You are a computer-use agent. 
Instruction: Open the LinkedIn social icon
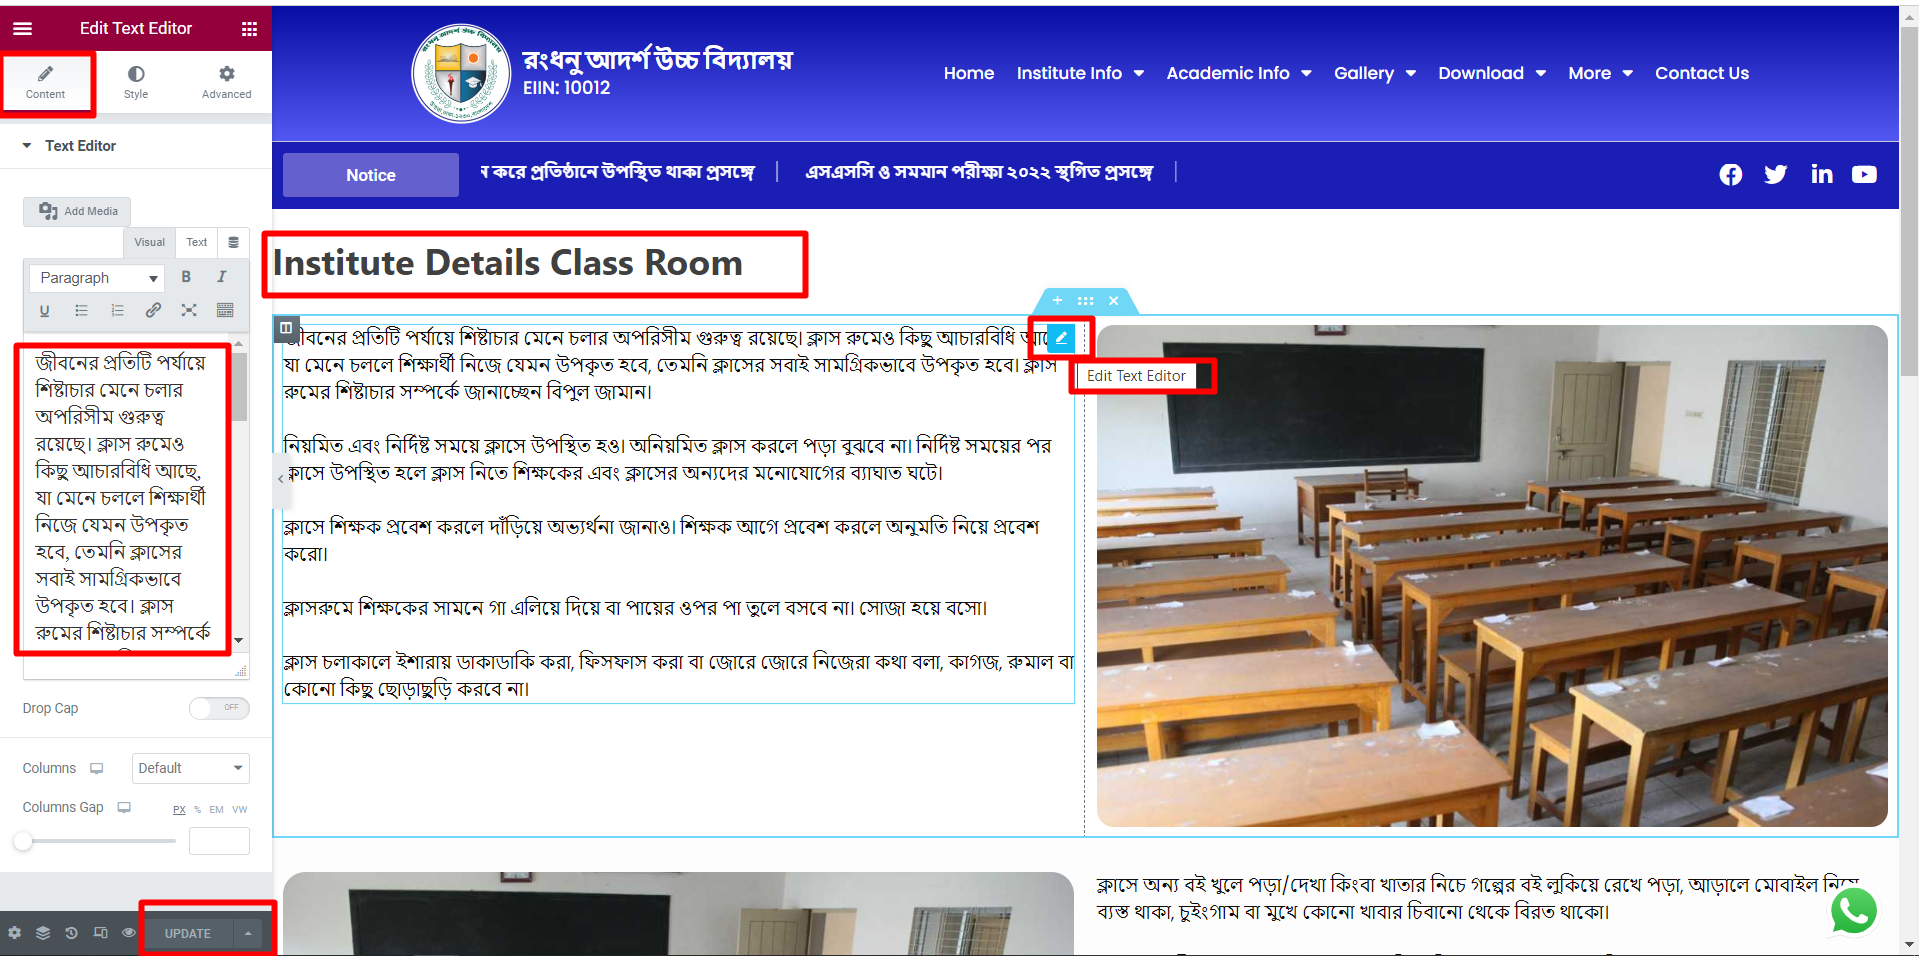click(x=1822, y=175)
